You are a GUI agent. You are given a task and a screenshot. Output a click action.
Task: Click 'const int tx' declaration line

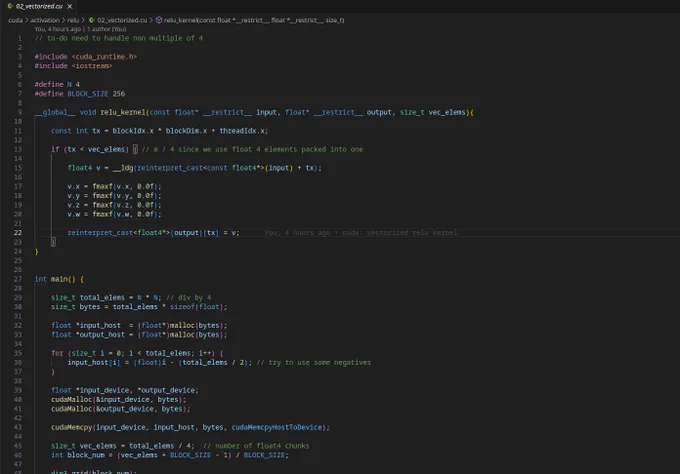click(x=160, y=131)
